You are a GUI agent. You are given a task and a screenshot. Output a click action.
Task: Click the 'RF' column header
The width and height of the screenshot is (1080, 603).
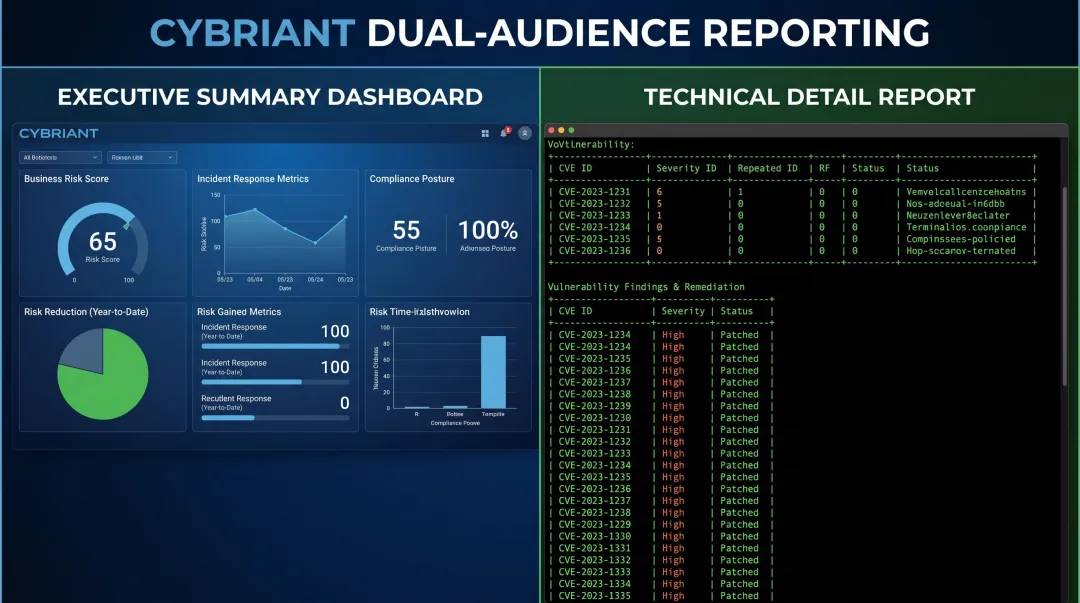point(824,168)
